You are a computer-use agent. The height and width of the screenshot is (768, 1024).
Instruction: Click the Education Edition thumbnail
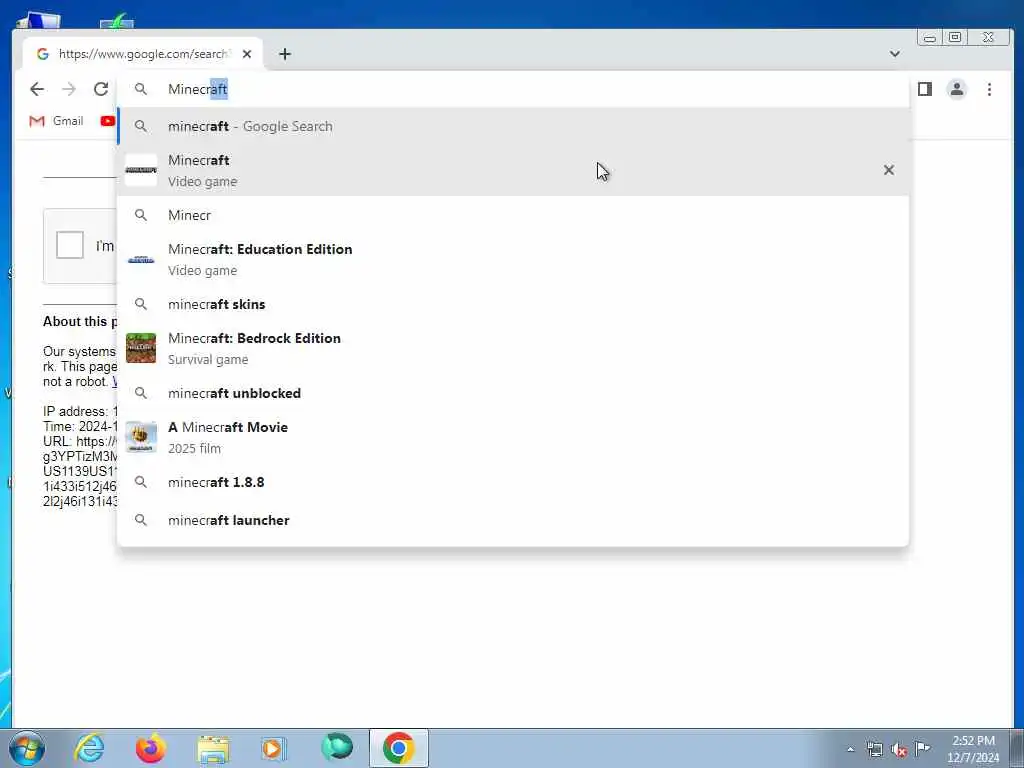click(141, 259)
